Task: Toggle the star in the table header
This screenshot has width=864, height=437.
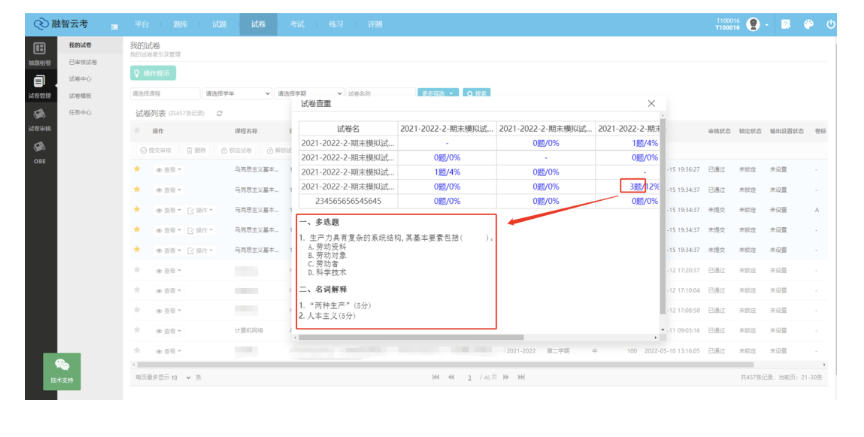Action: click(137, 131)
